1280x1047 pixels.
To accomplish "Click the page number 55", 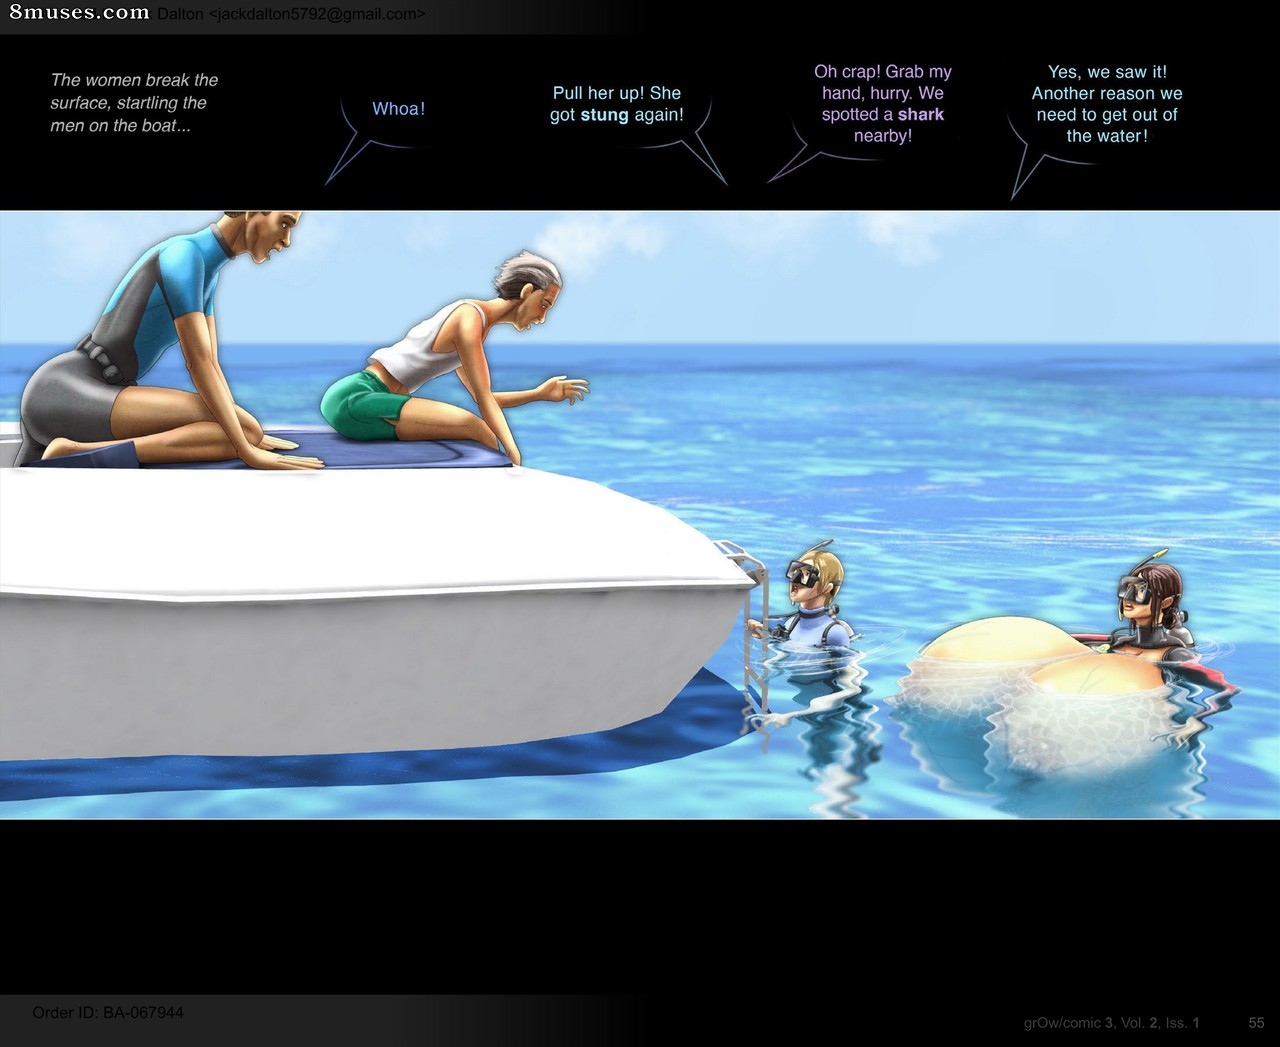I will [x=1257, y=1022].
